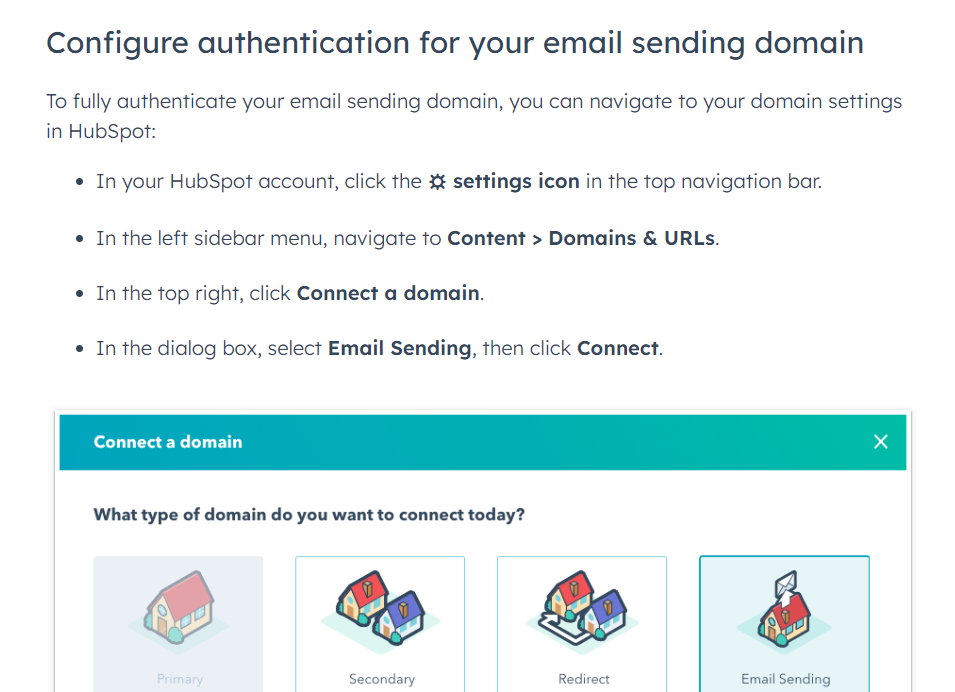Click the "Content > Domains & URLs" text
Viewport: 955px width, 692px height.
pyautogui.click(x=582, y=238)
